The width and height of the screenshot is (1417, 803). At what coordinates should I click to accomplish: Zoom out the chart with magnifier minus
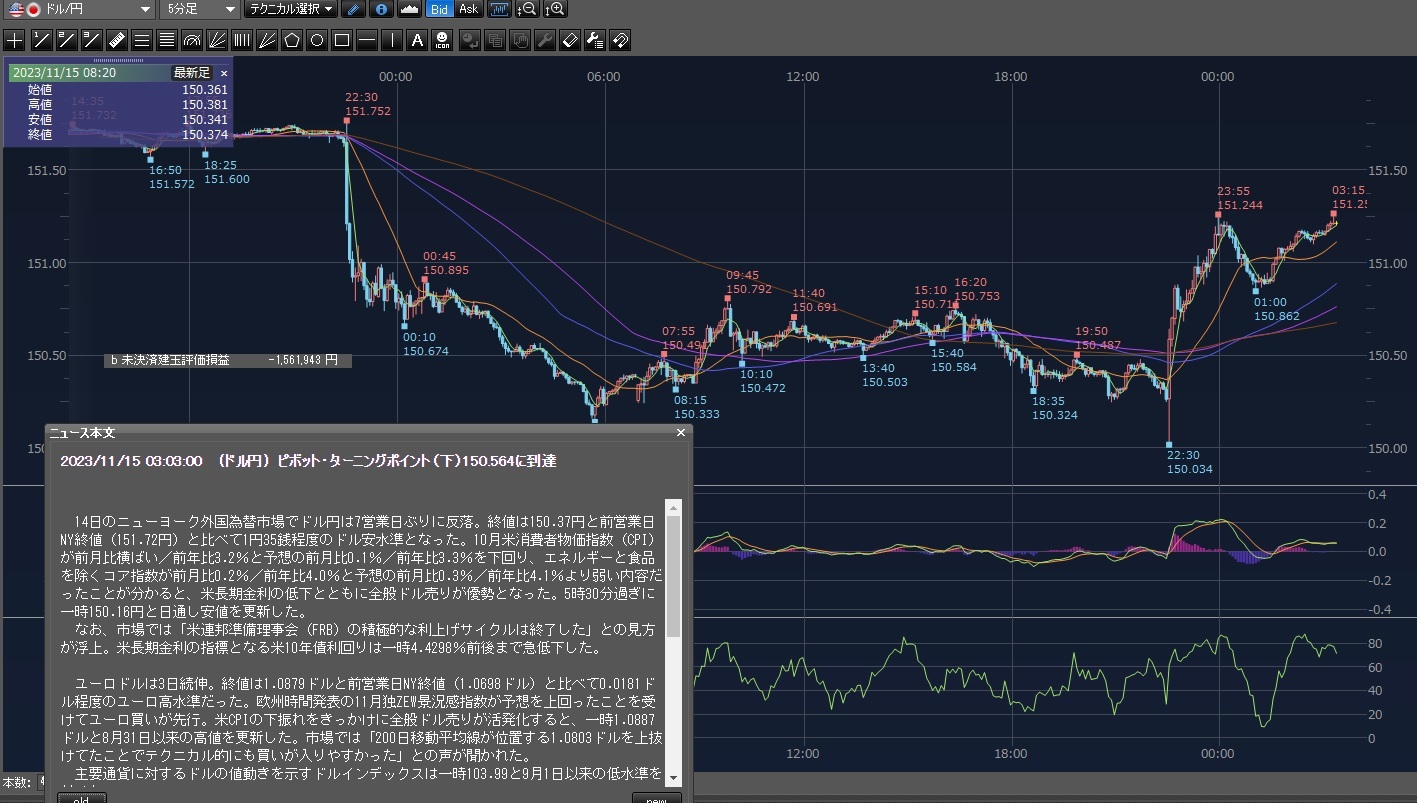528,10
